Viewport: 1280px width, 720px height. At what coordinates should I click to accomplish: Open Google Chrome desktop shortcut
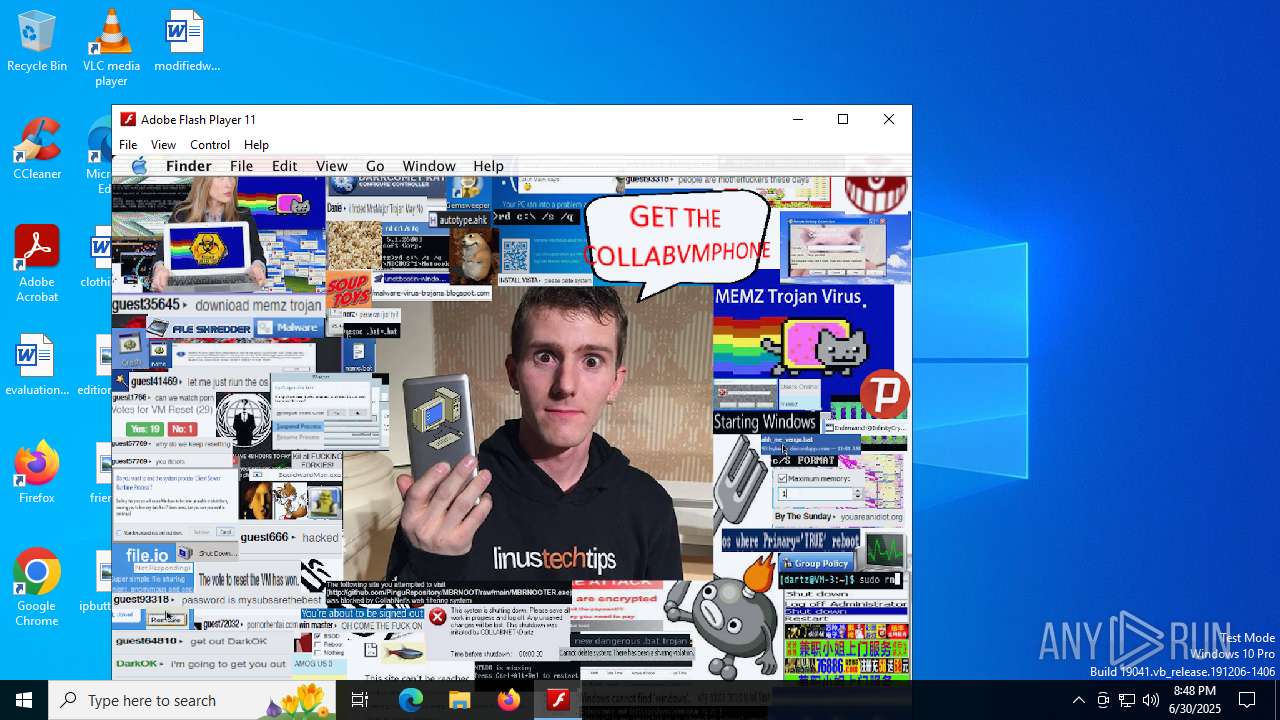click(x=37, y=588)
